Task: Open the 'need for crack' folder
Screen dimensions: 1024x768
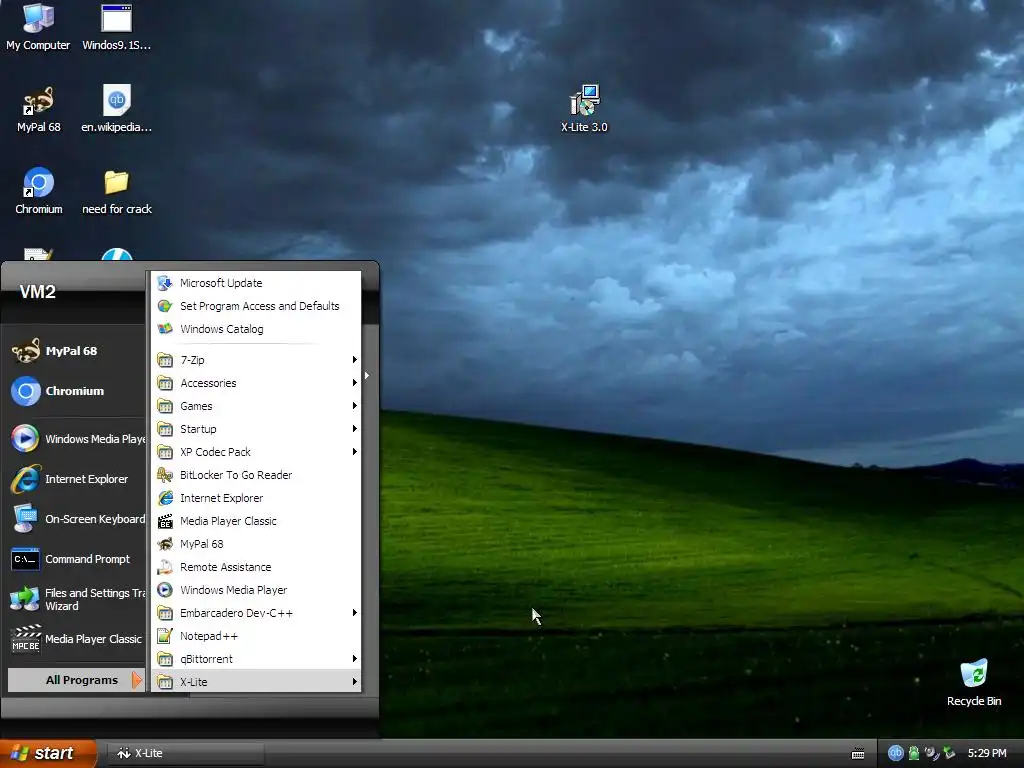Action: coord(116,191)
